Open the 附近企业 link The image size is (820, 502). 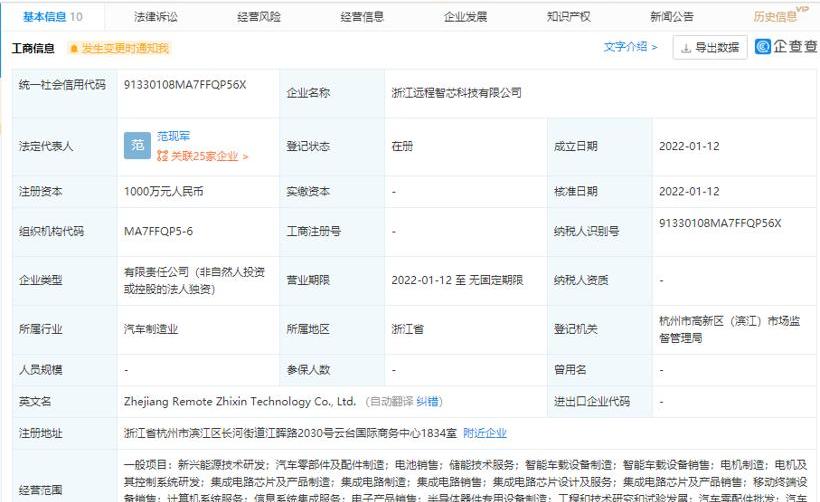485,433
